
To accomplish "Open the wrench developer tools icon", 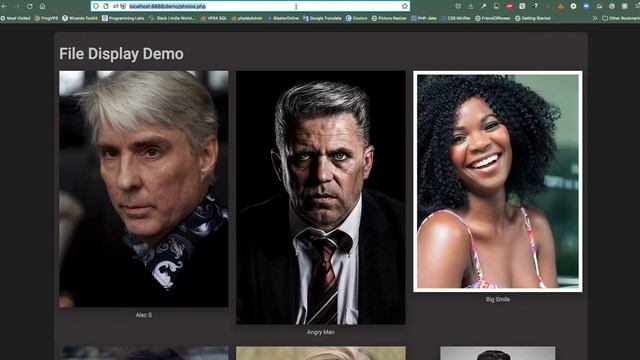I will click(484, 6).
